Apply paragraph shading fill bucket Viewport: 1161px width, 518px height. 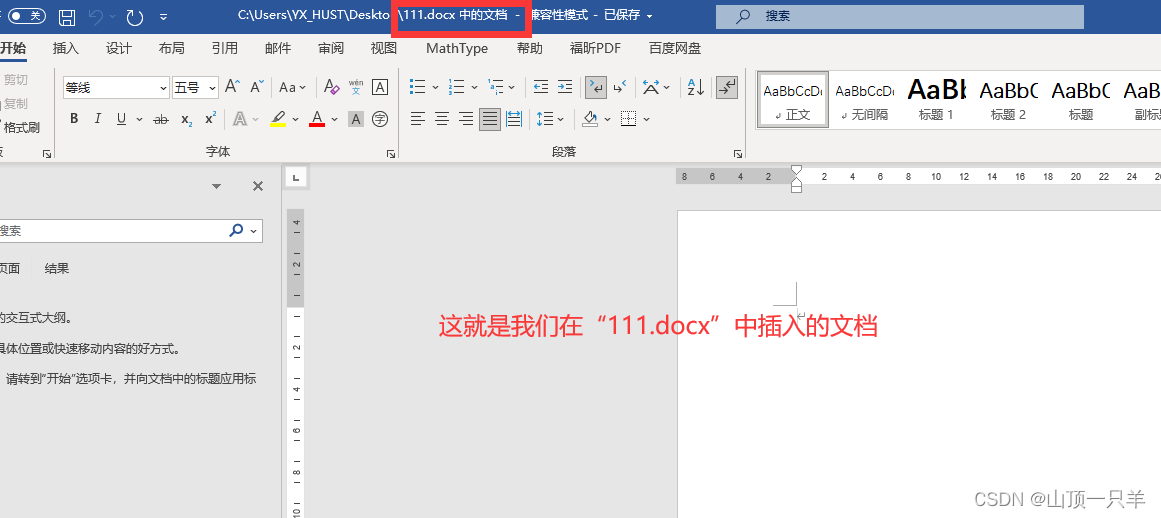click(x=590, y=118)
